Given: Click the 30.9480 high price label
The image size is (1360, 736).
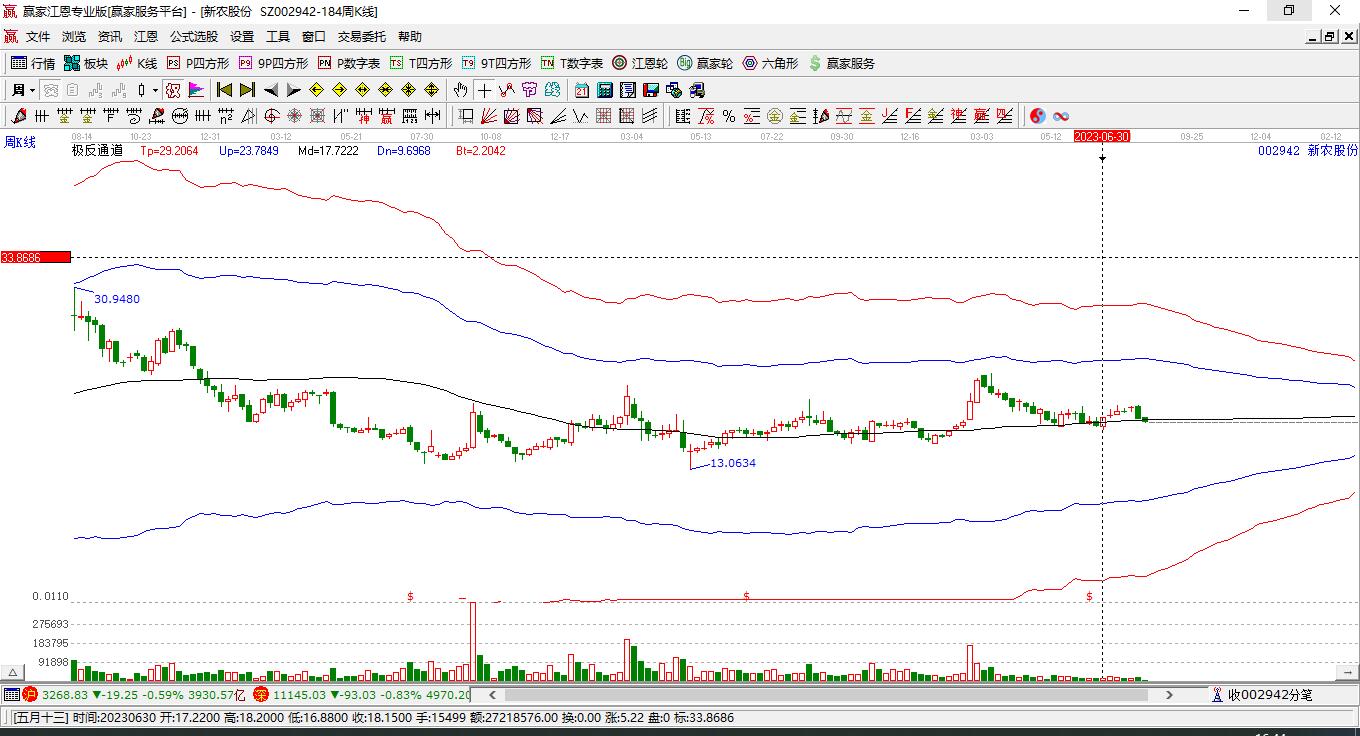Looking at the screenshot, I should click(x=117, y=299).
